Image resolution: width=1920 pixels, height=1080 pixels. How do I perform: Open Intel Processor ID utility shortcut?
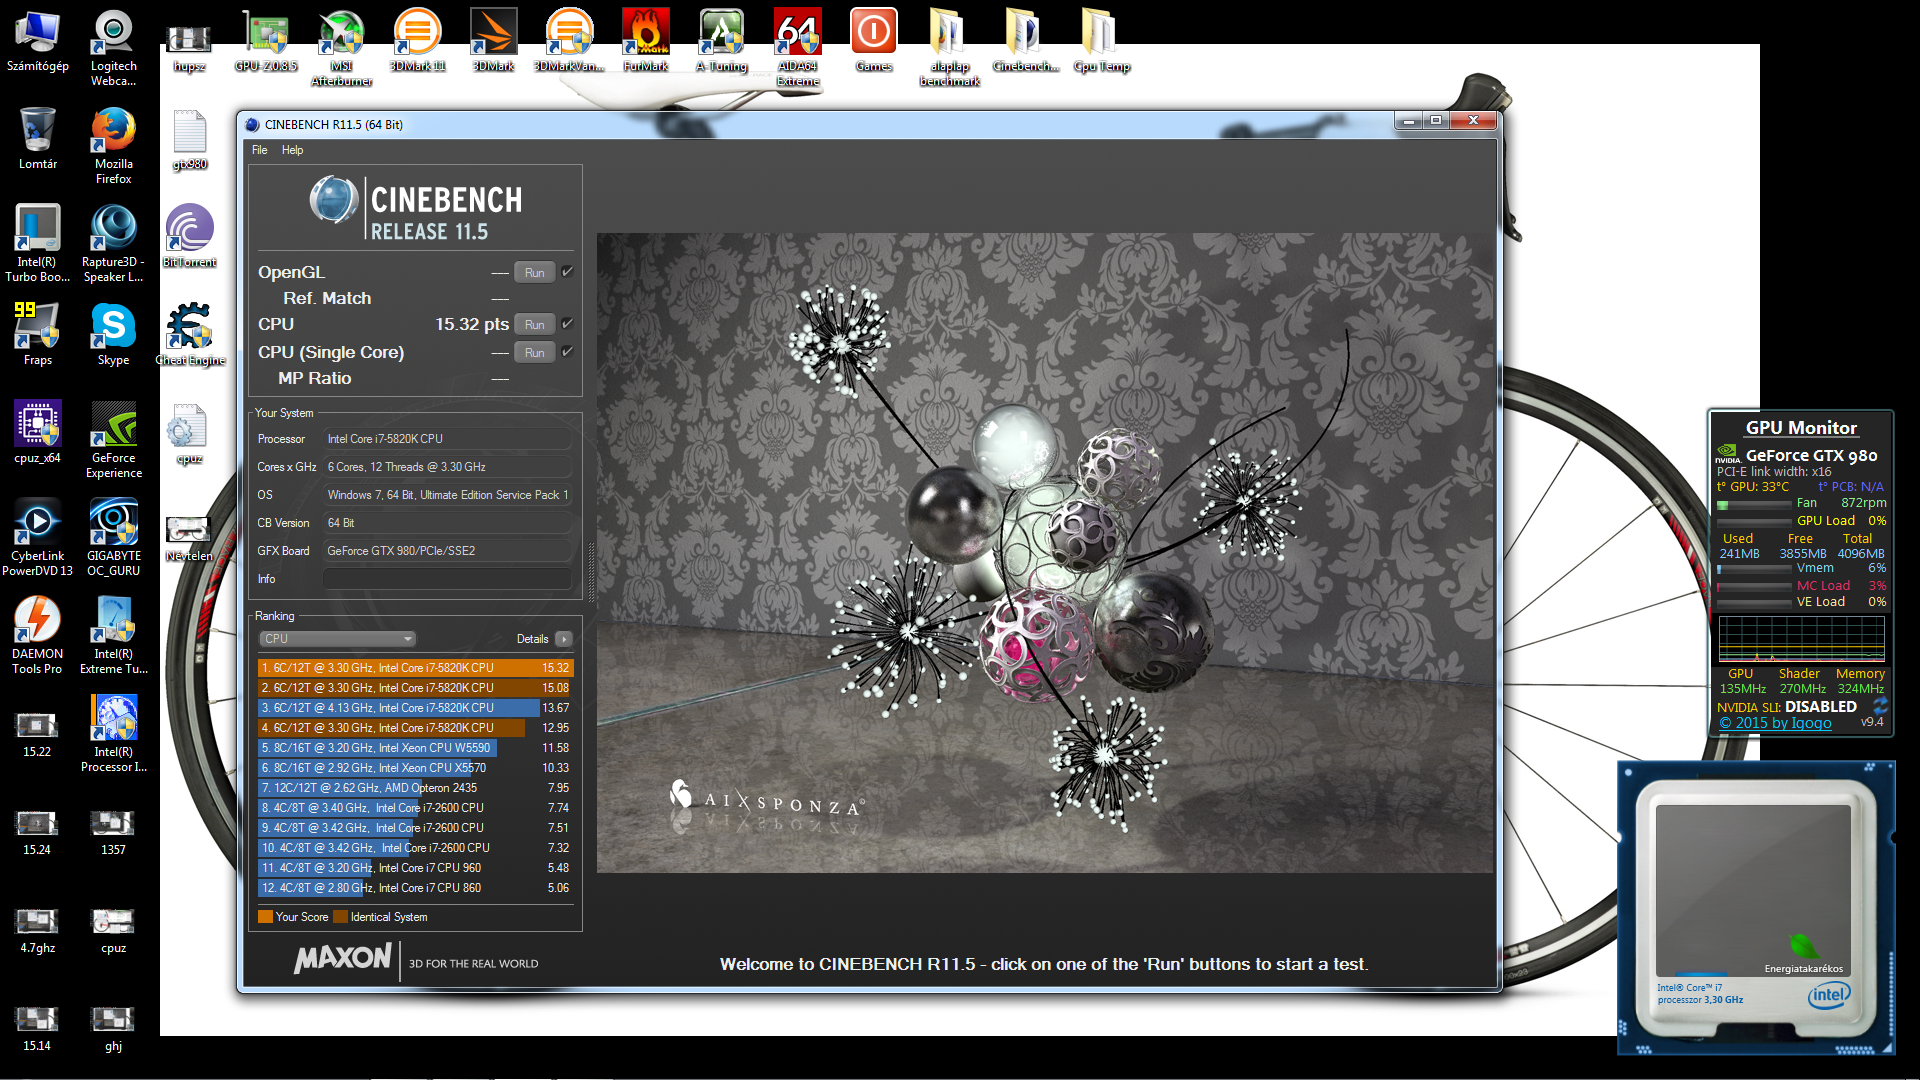tap(113, 734)
